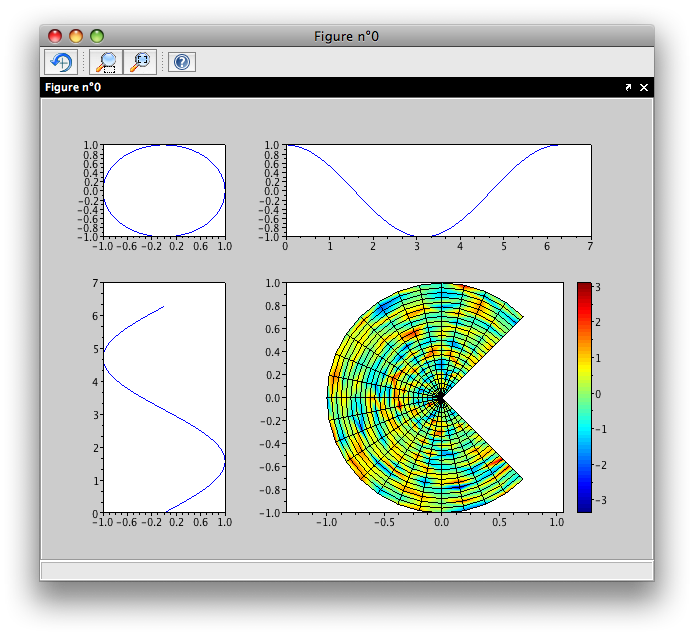Click inside the cosine curve plot

pos(437,191)
